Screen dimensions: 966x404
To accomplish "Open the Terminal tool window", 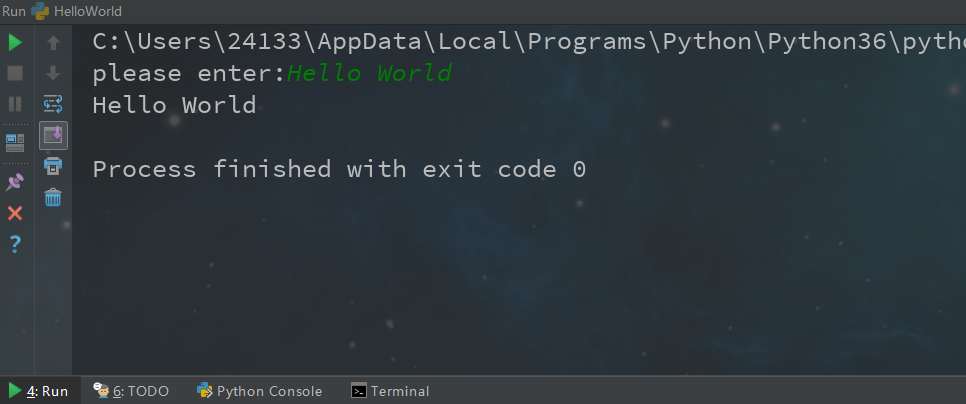I will pos(390,391).
